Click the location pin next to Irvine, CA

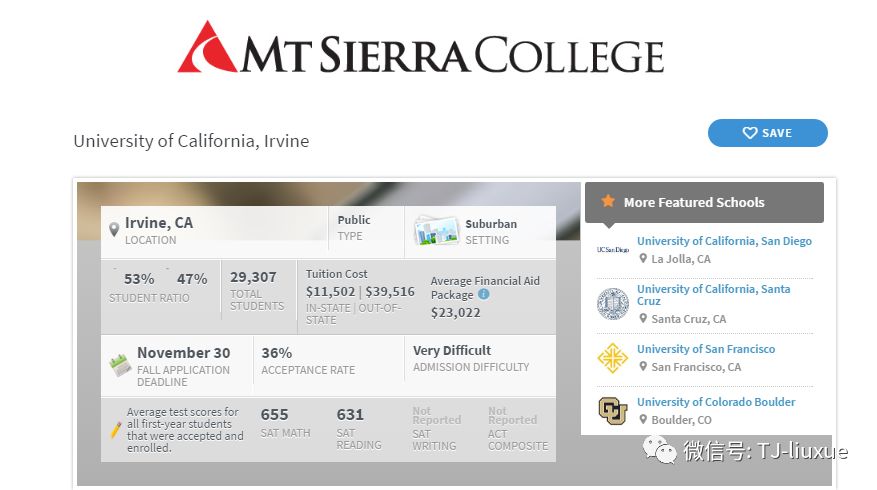[x=114, y=229]
